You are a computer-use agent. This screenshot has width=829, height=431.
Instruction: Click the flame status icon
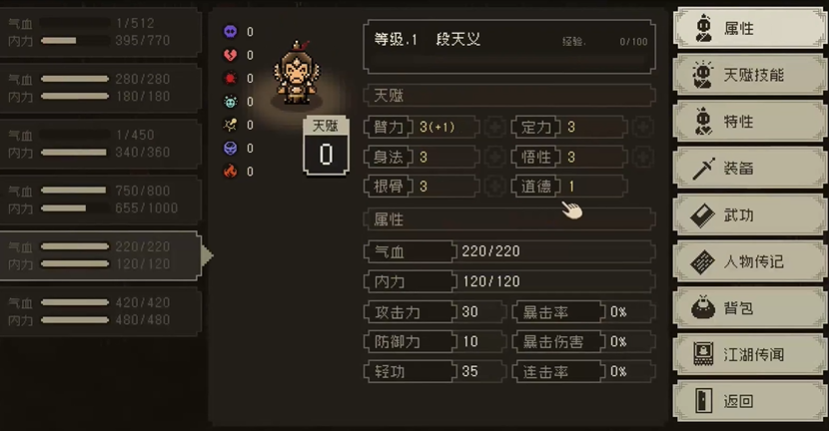231,171
